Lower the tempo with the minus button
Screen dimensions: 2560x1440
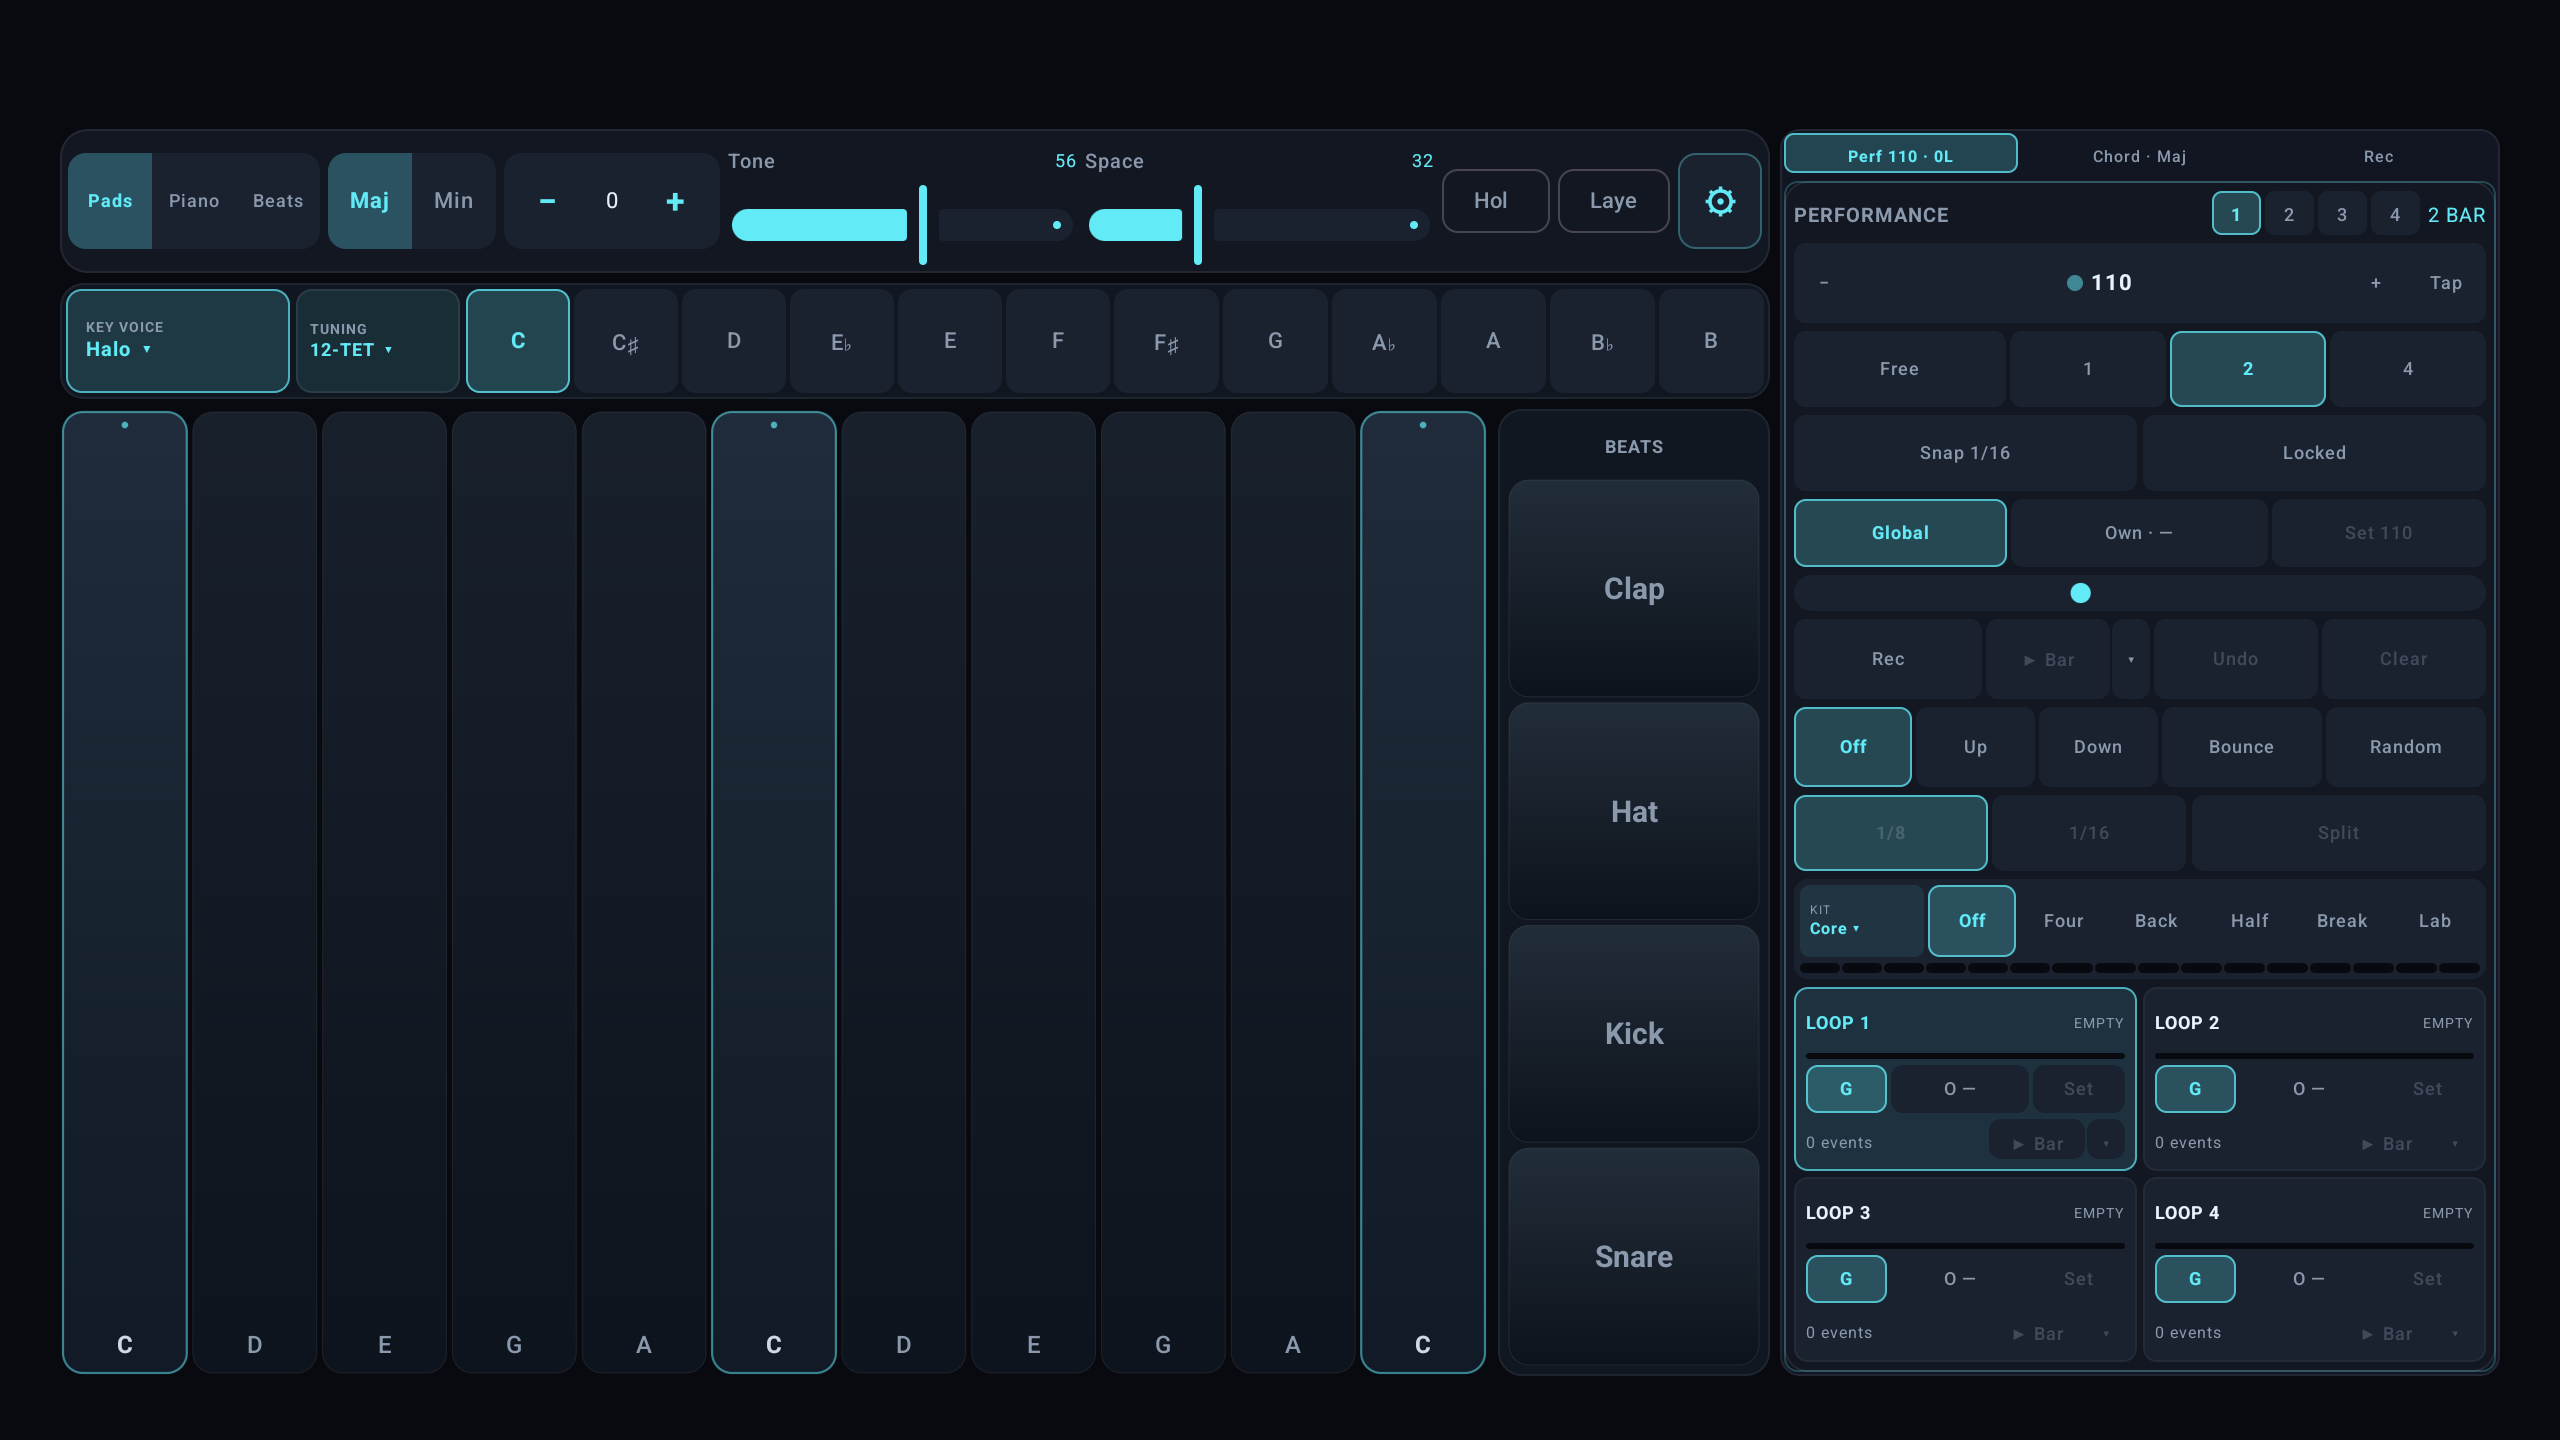tap(1824, 283)
